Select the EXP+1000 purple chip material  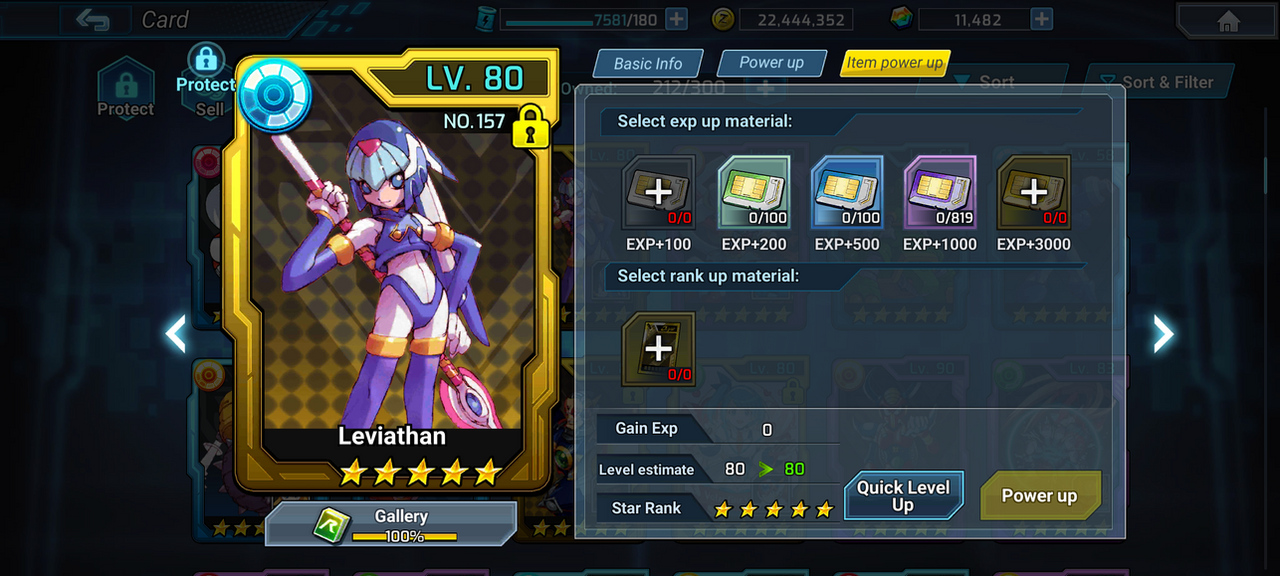coord(940,192)
